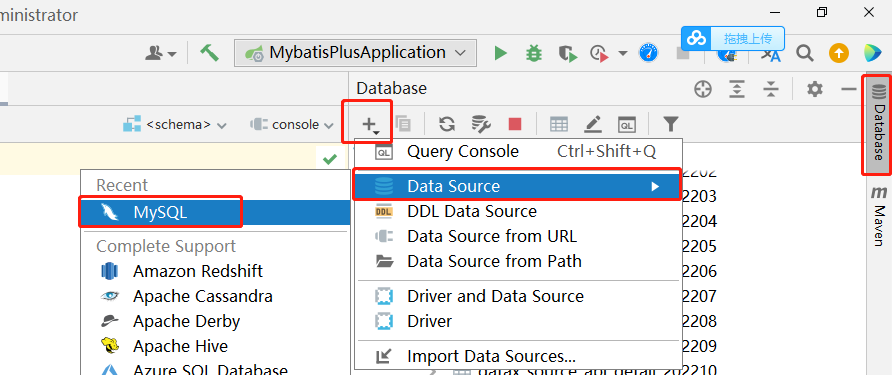
Task: Open the MybatisPlusApplication run configuration dropdown
Action: (356, 53)
